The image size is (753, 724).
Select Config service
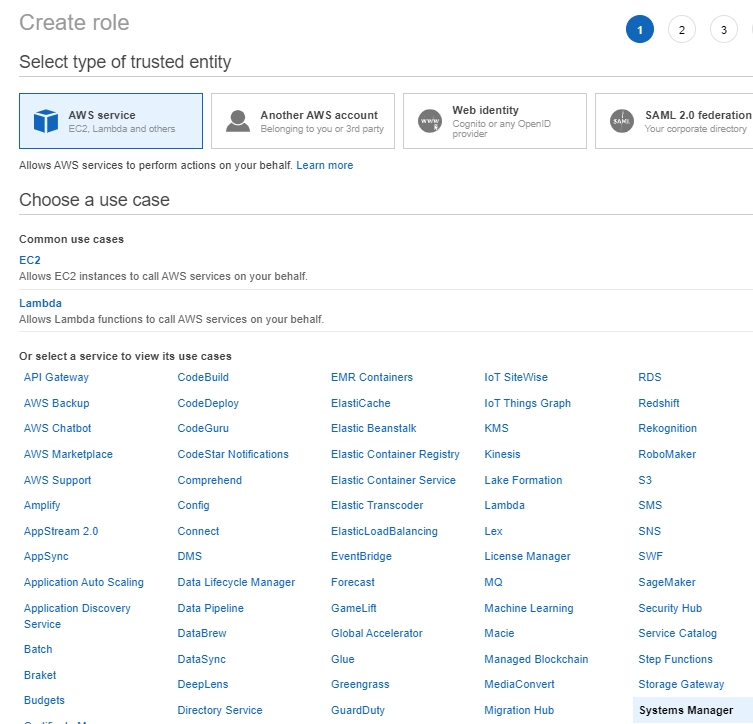194,505
